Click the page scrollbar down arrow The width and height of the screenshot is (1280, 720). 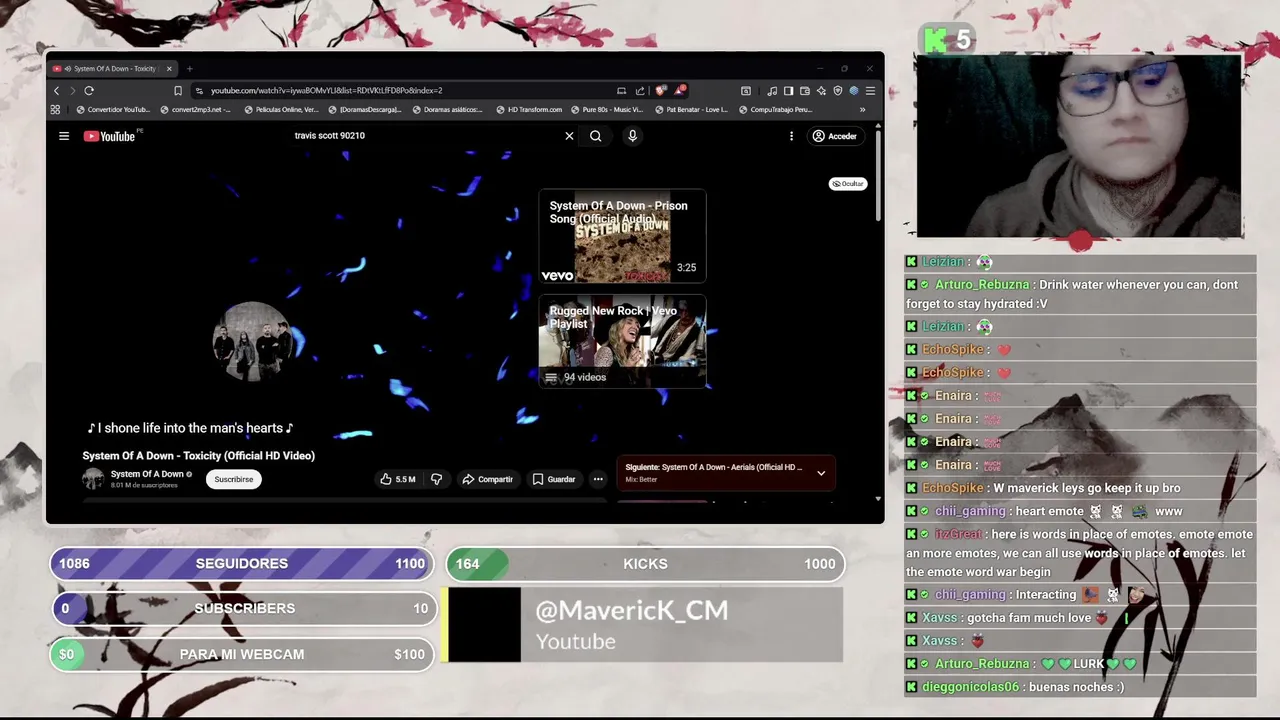878,498
